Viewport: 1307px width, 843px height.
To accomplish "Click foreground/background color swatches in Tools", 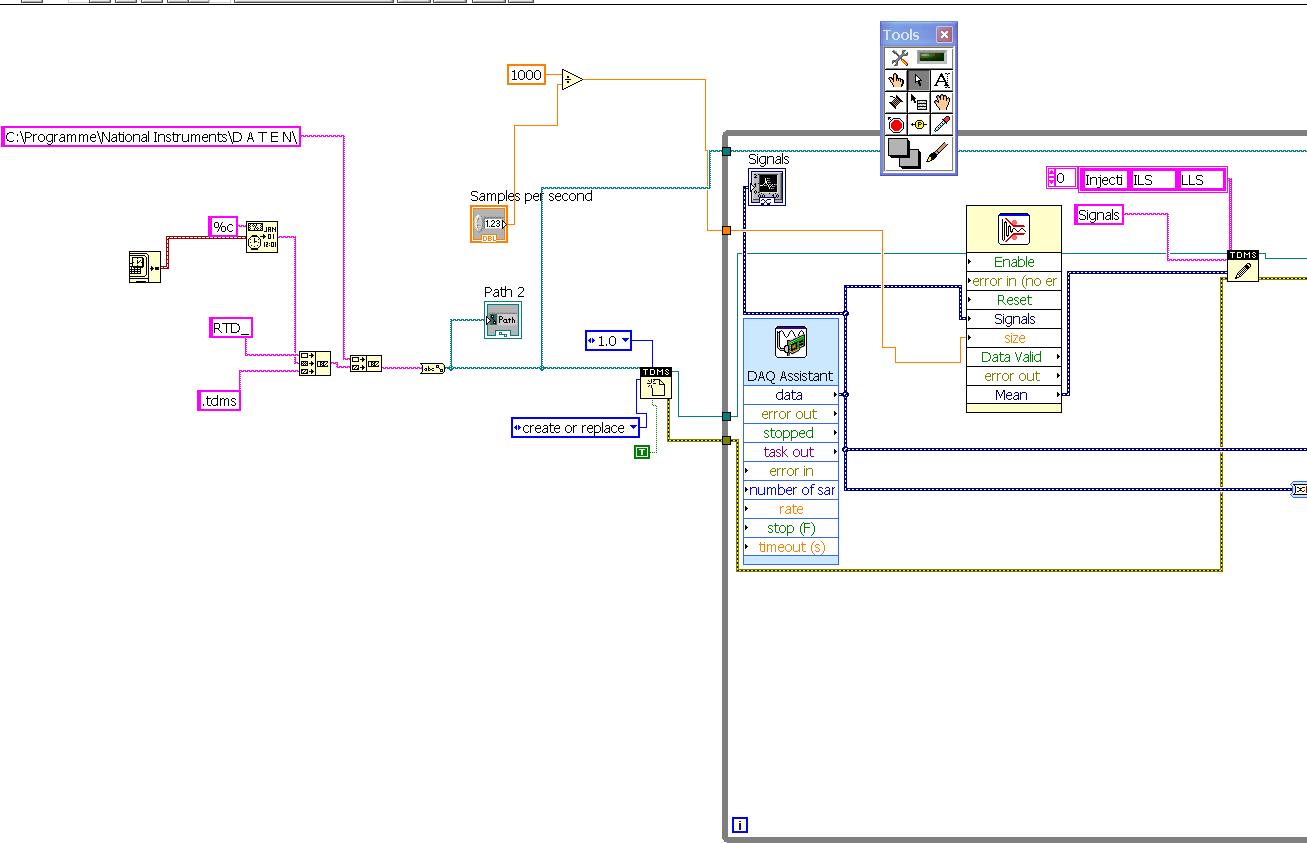I will [x=903, y=152].
